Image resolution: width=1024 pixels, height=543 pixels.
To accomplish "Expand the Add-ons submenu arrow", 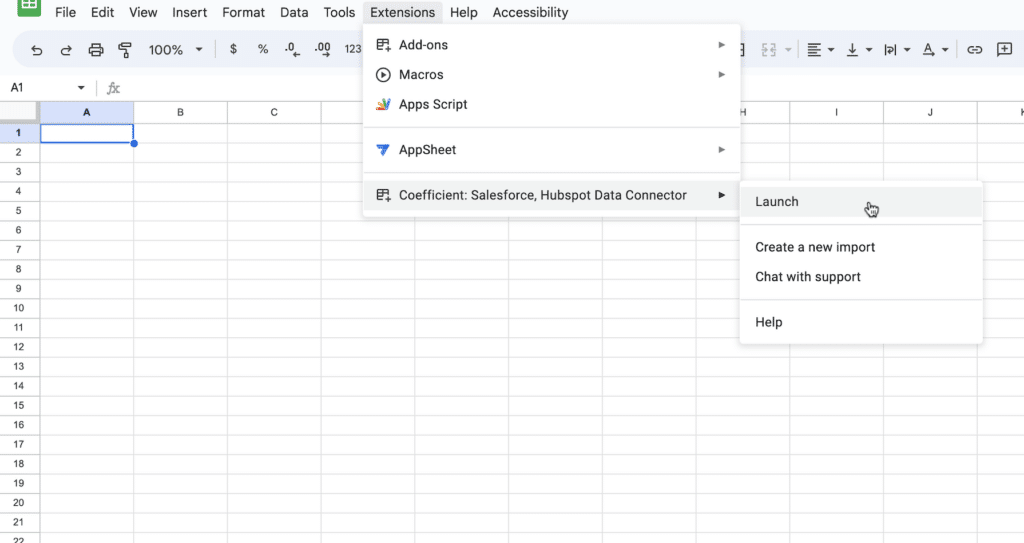I will [x=722, y=45].
